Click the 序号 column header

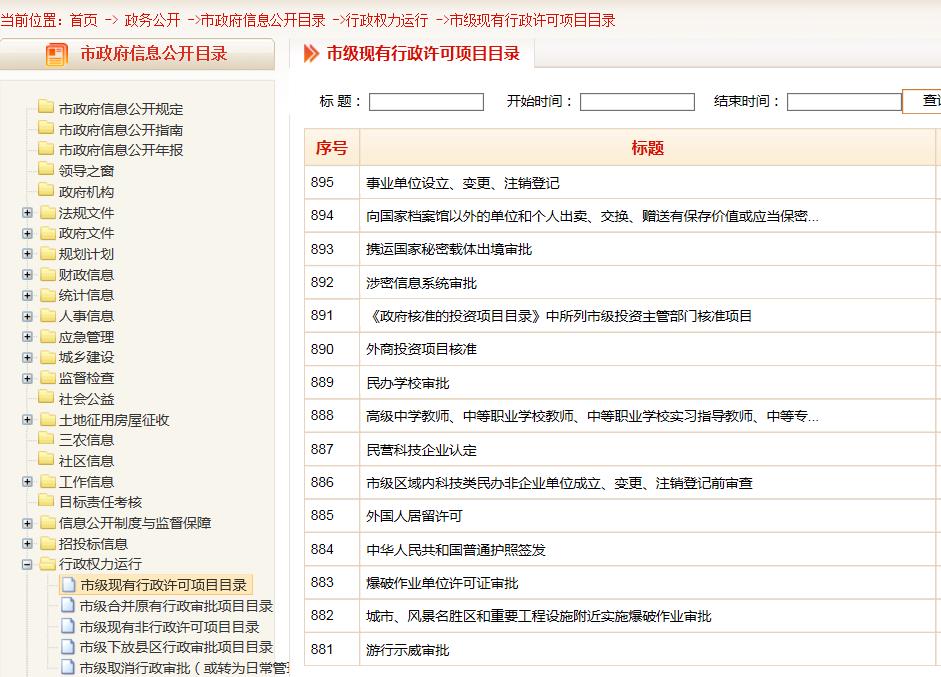click(x=331, y=148)
